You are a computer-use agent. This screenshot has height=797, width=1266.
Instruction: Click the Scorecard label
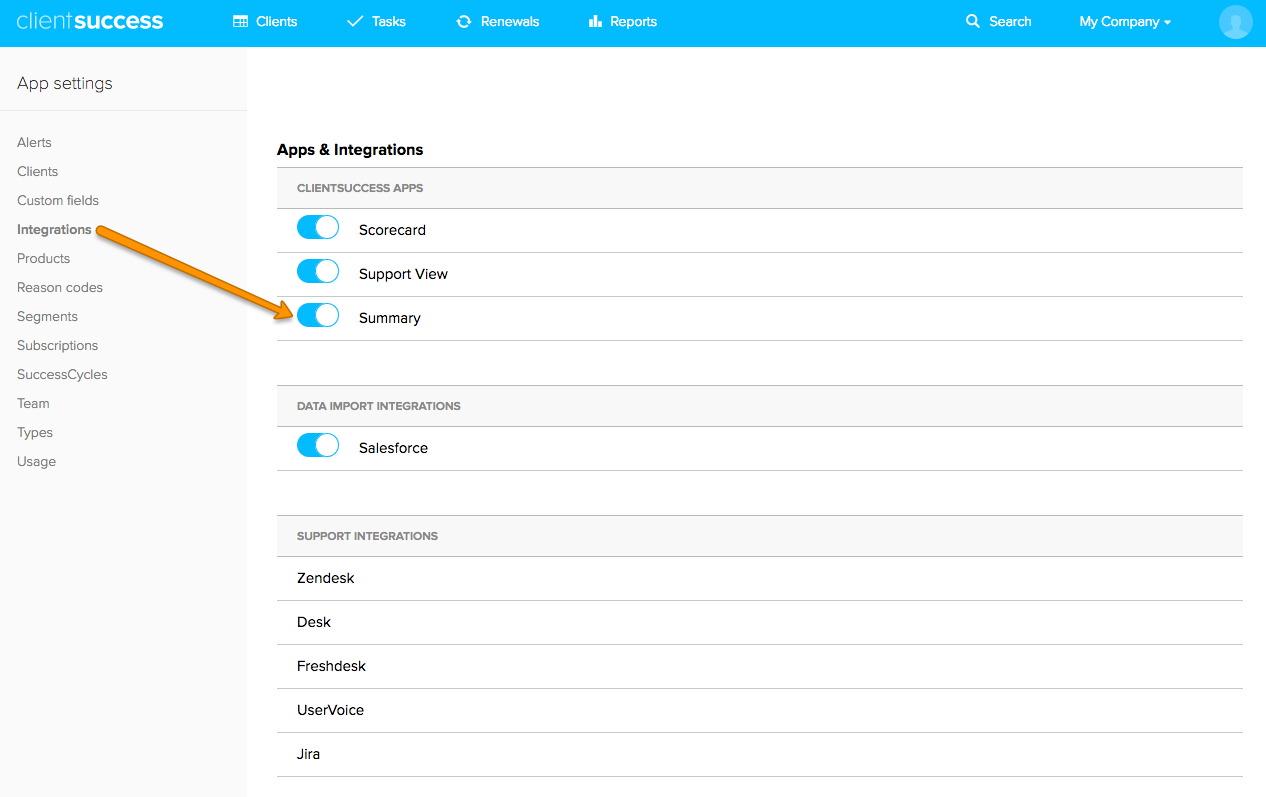click(392, 230)
